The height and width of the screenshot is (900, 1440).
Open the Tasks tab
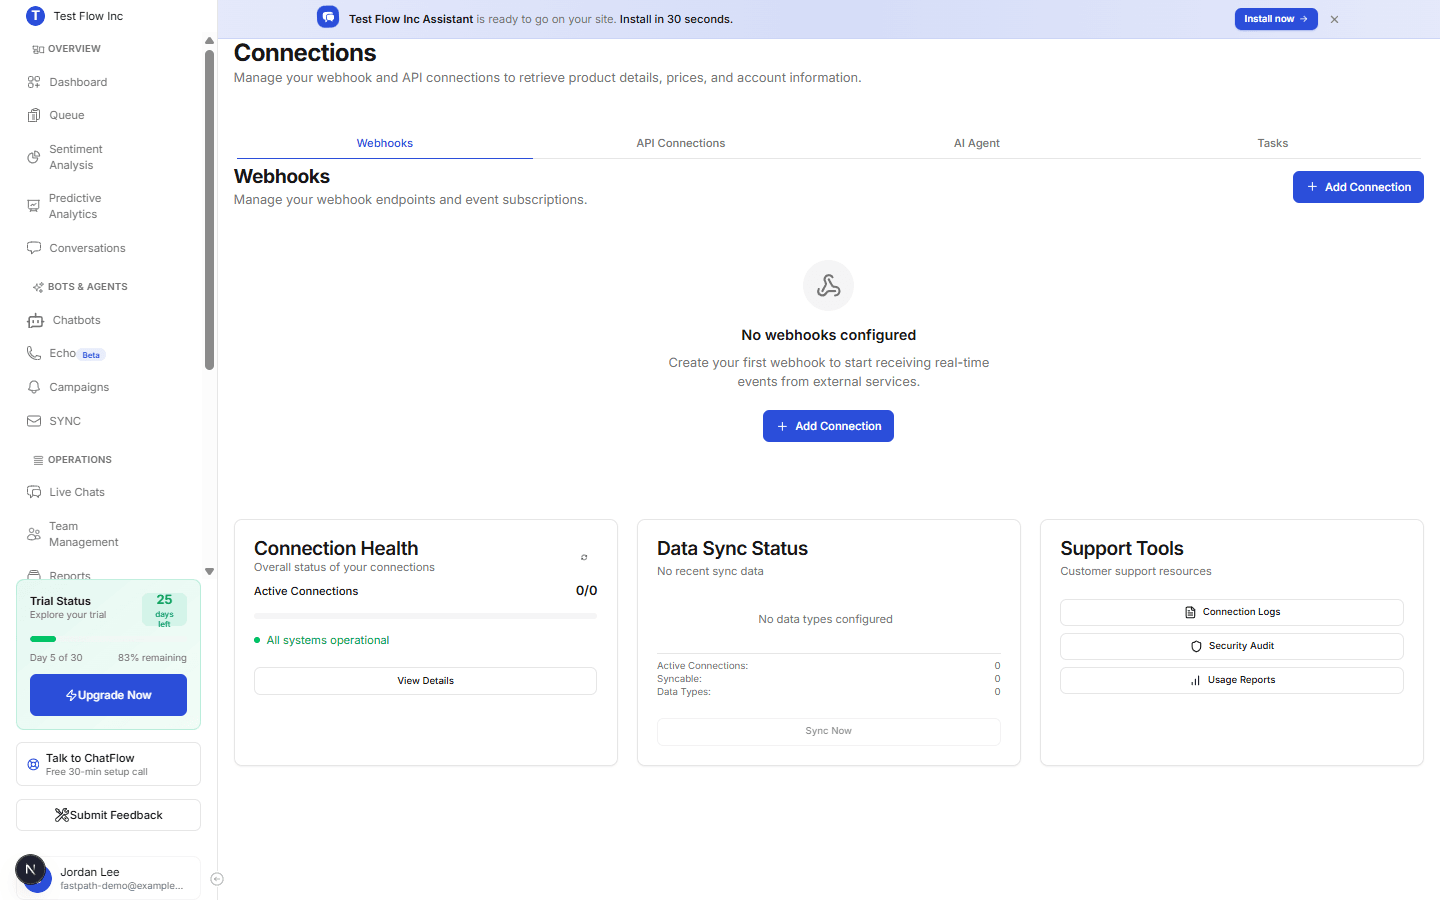[1273, 143]
